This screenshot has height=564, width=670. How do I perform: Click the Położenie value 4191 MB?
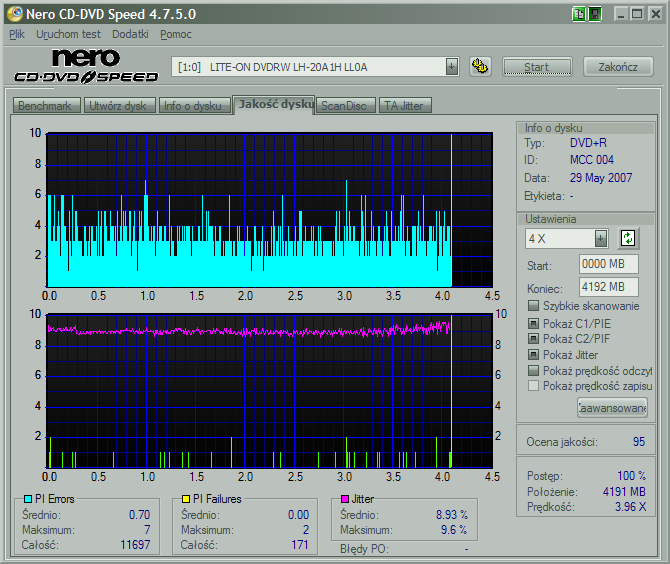coord(624,492)
